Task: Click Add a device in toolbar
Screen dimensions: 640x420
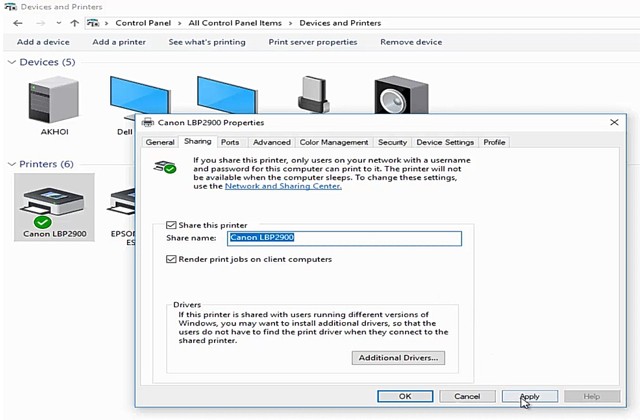Action: click(43, 42)
